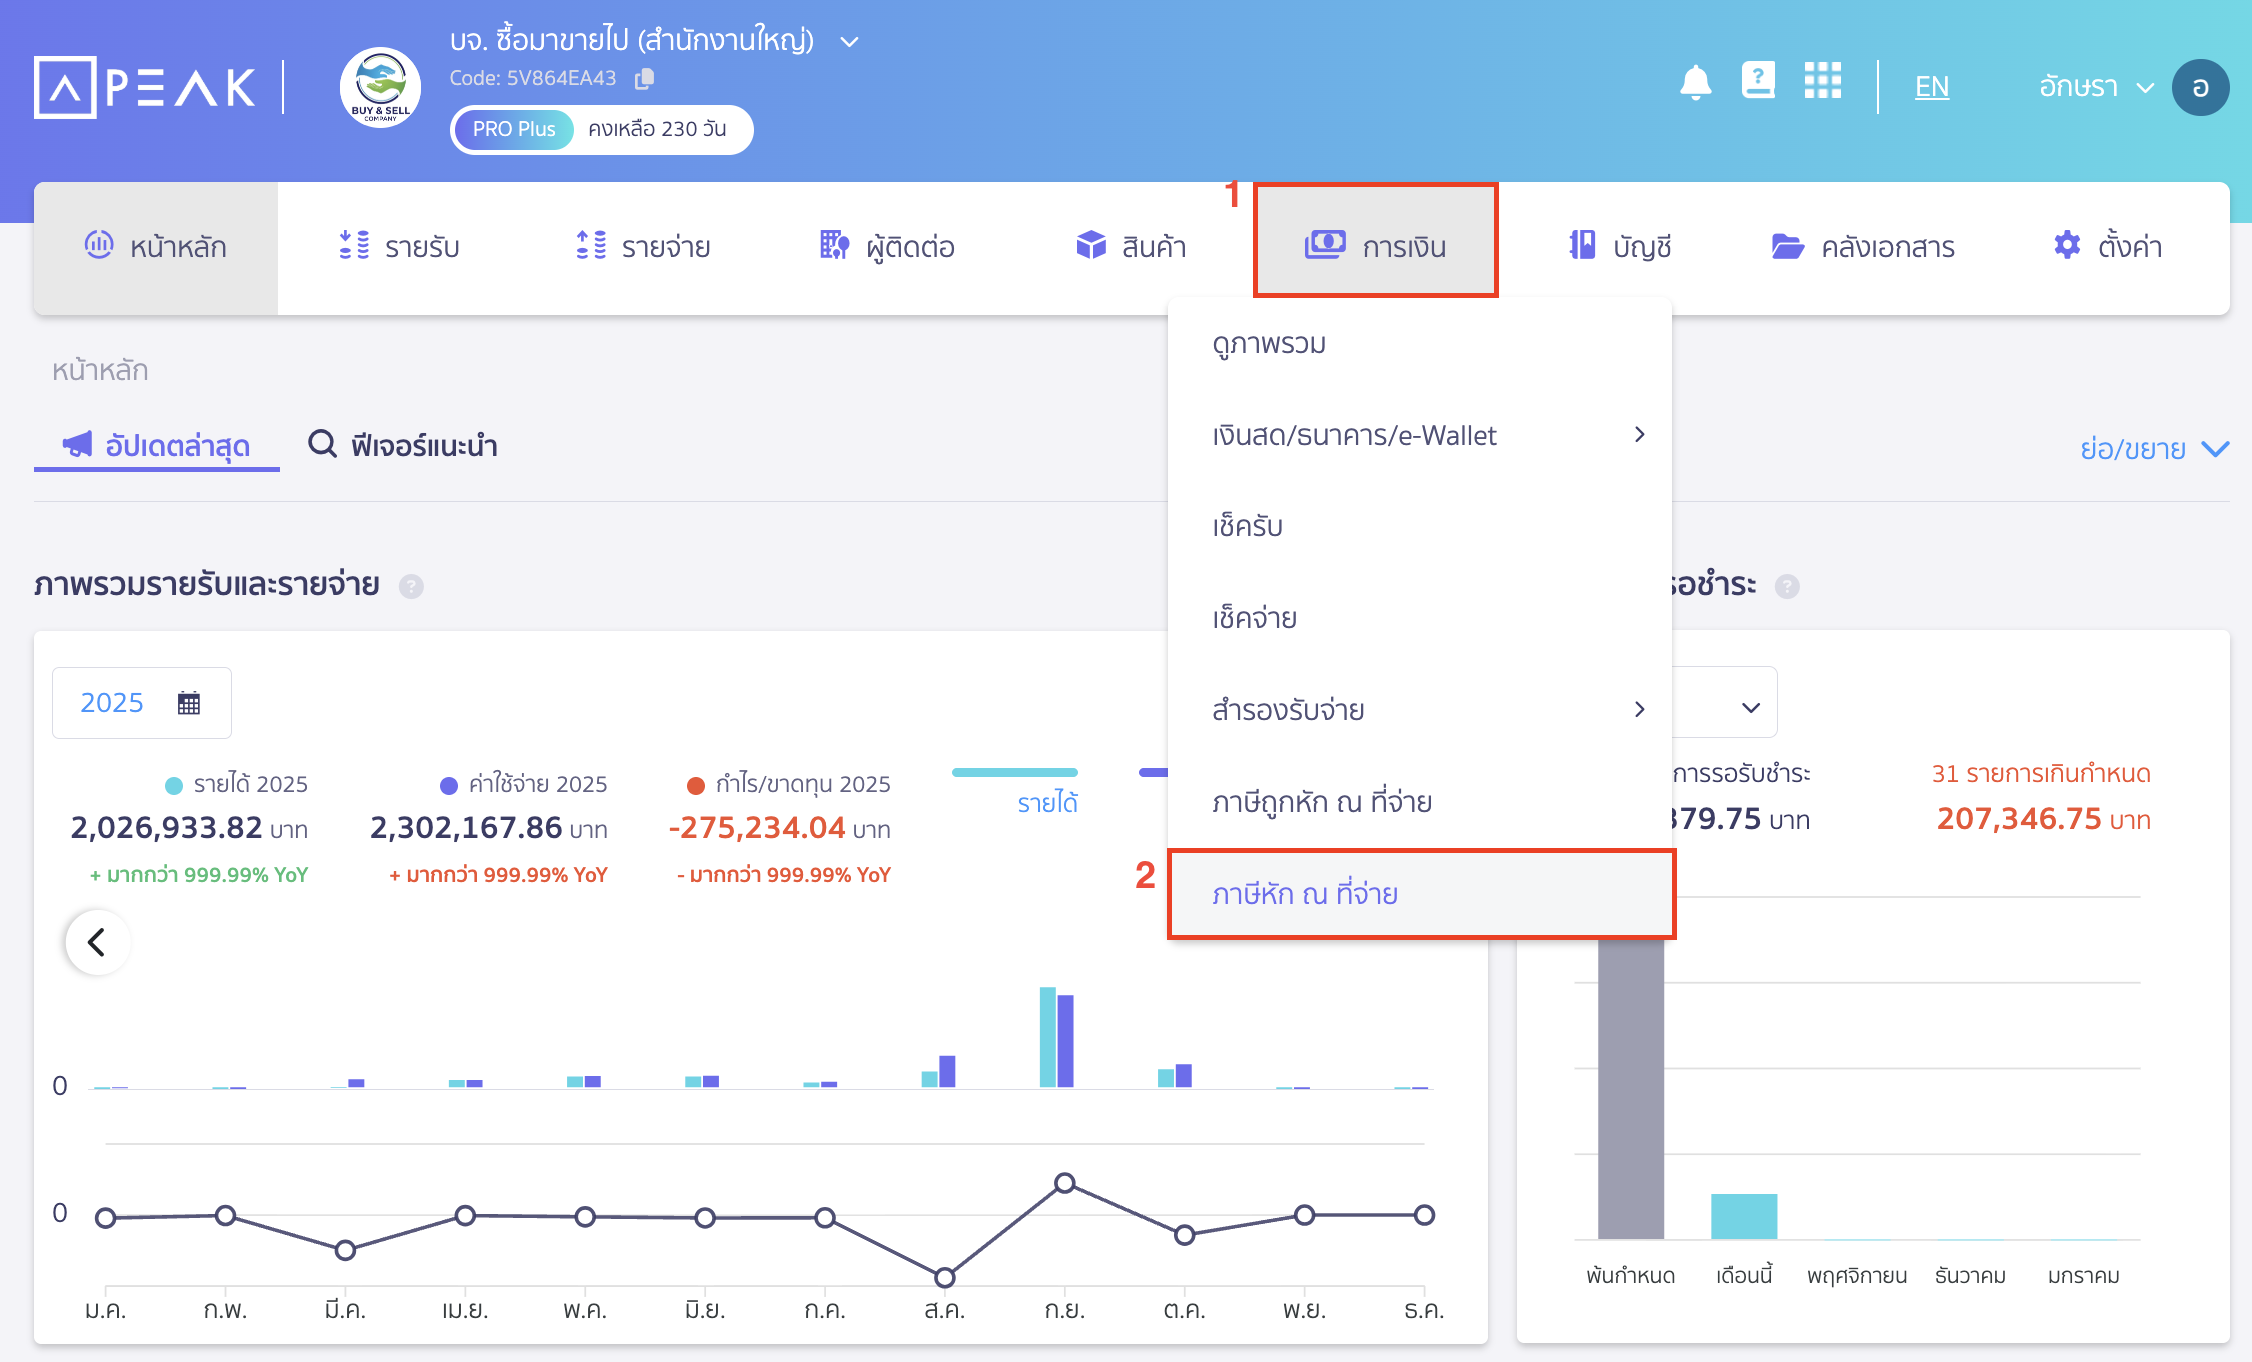Switch language via EN link
Image resolution: width=2252 pixels, height=1362 pixels.
pyautogui.click(x=1931, y=87)
